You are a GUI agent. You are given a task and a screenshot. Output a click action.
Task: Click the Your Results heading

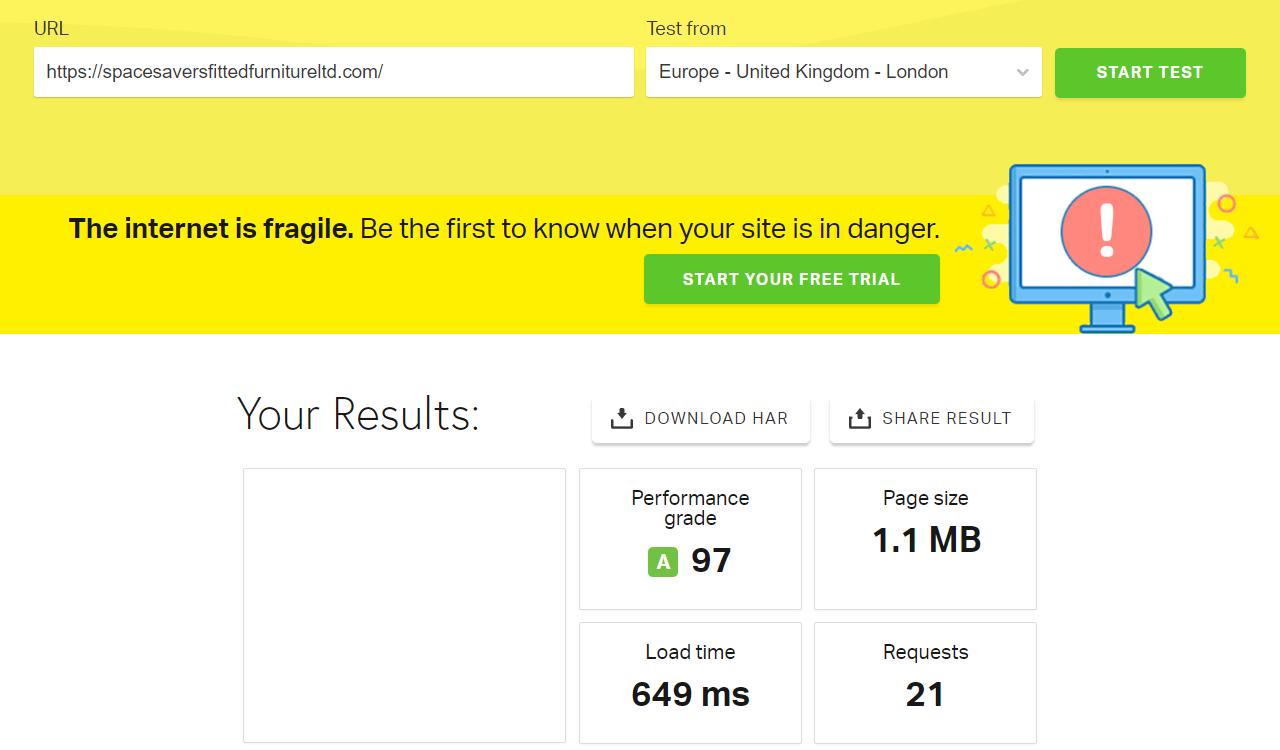coord(358,414)
